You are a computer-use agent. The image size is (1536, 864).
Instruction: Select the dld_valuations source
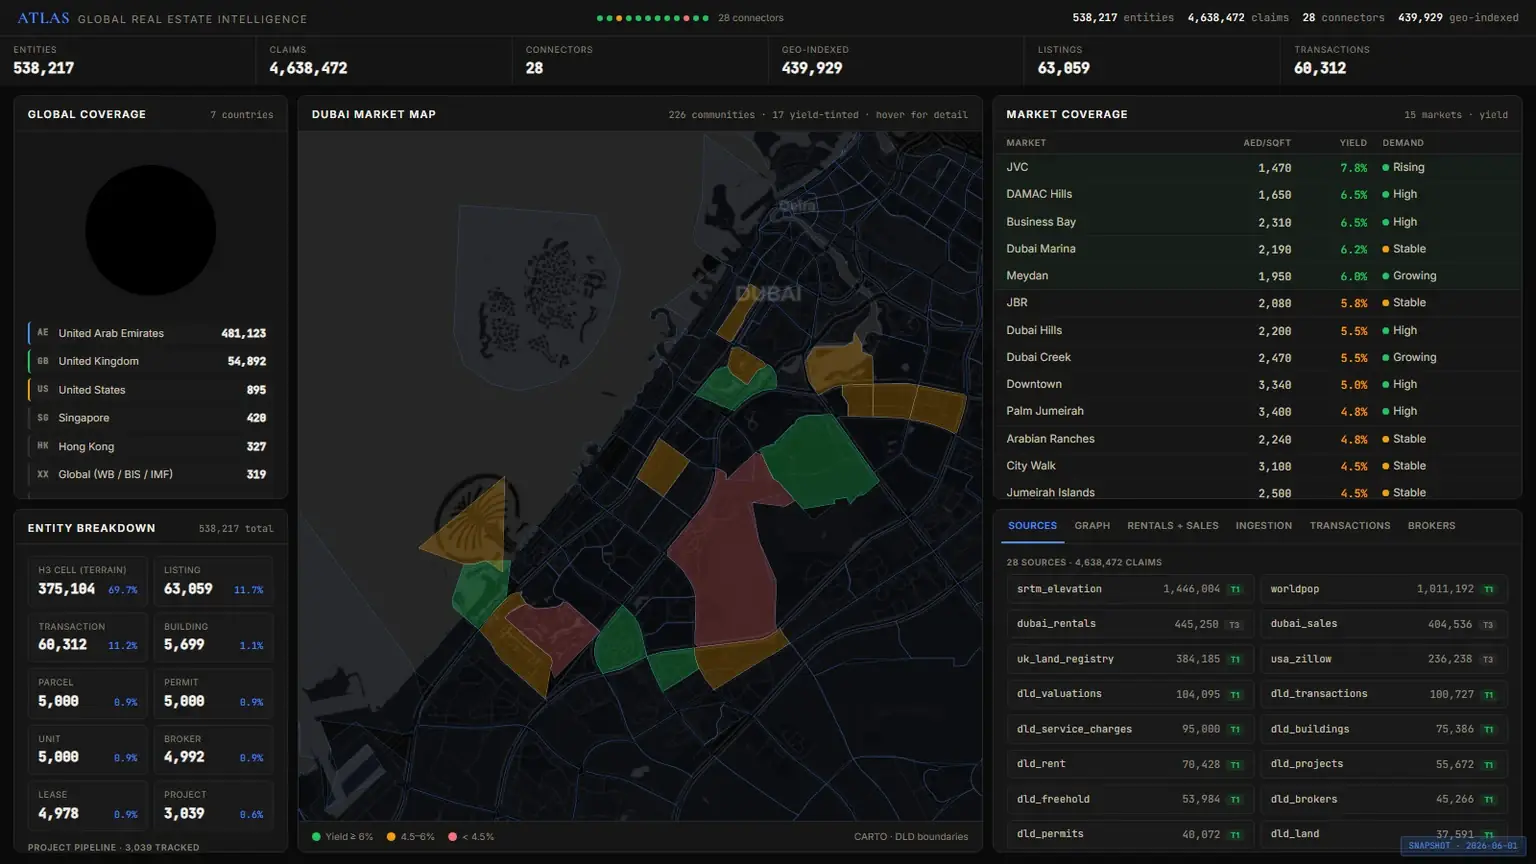(1130, 694)
